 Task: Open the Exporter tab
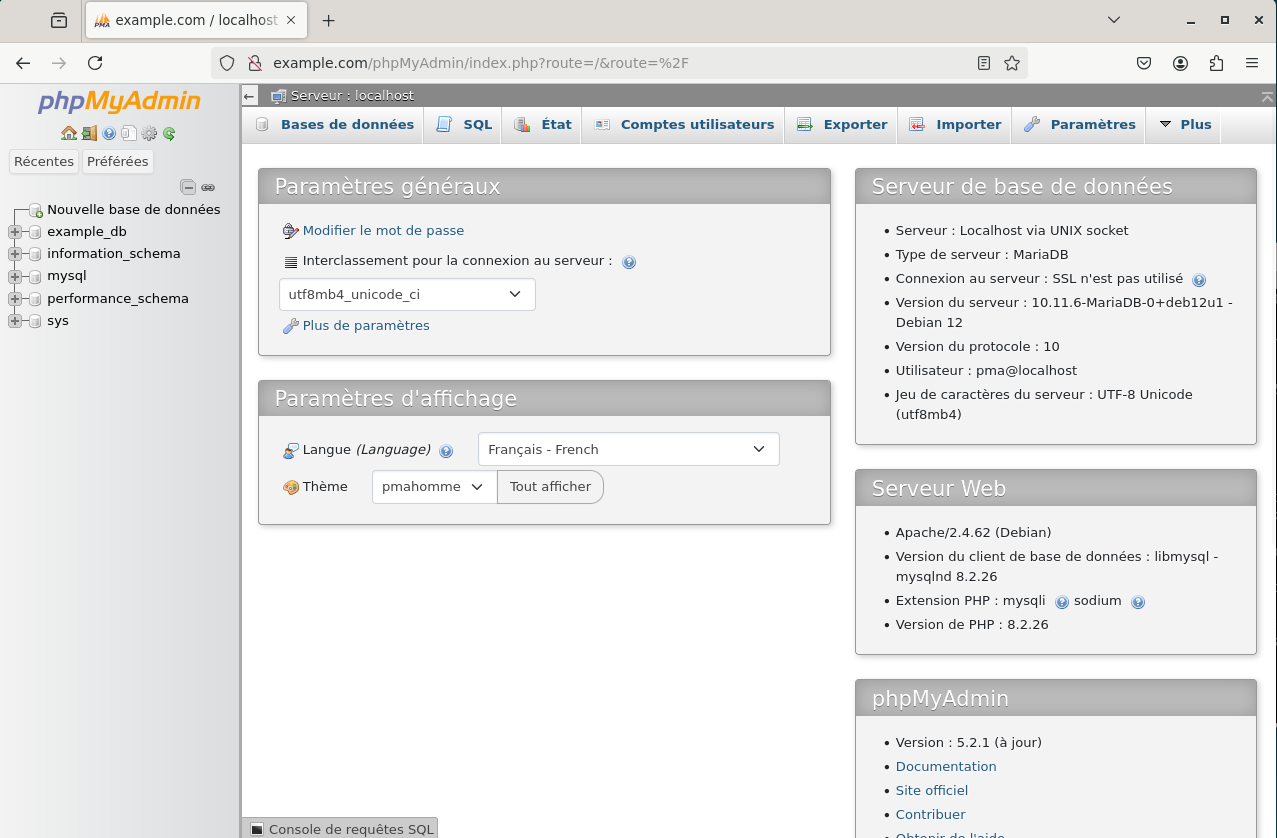(842, 125)
